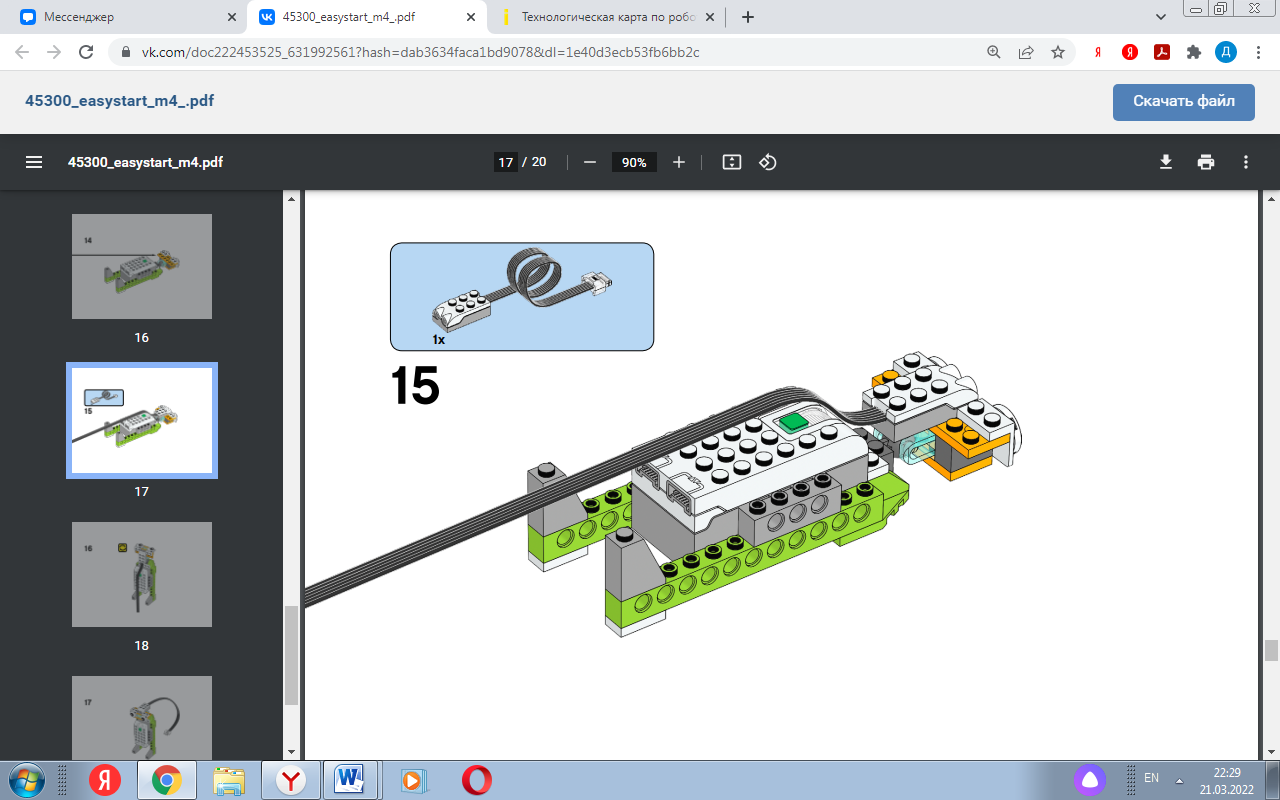Click the thumbnail panel scroll-down arrow
1280x800 pixels.
(x=292, y=751)
